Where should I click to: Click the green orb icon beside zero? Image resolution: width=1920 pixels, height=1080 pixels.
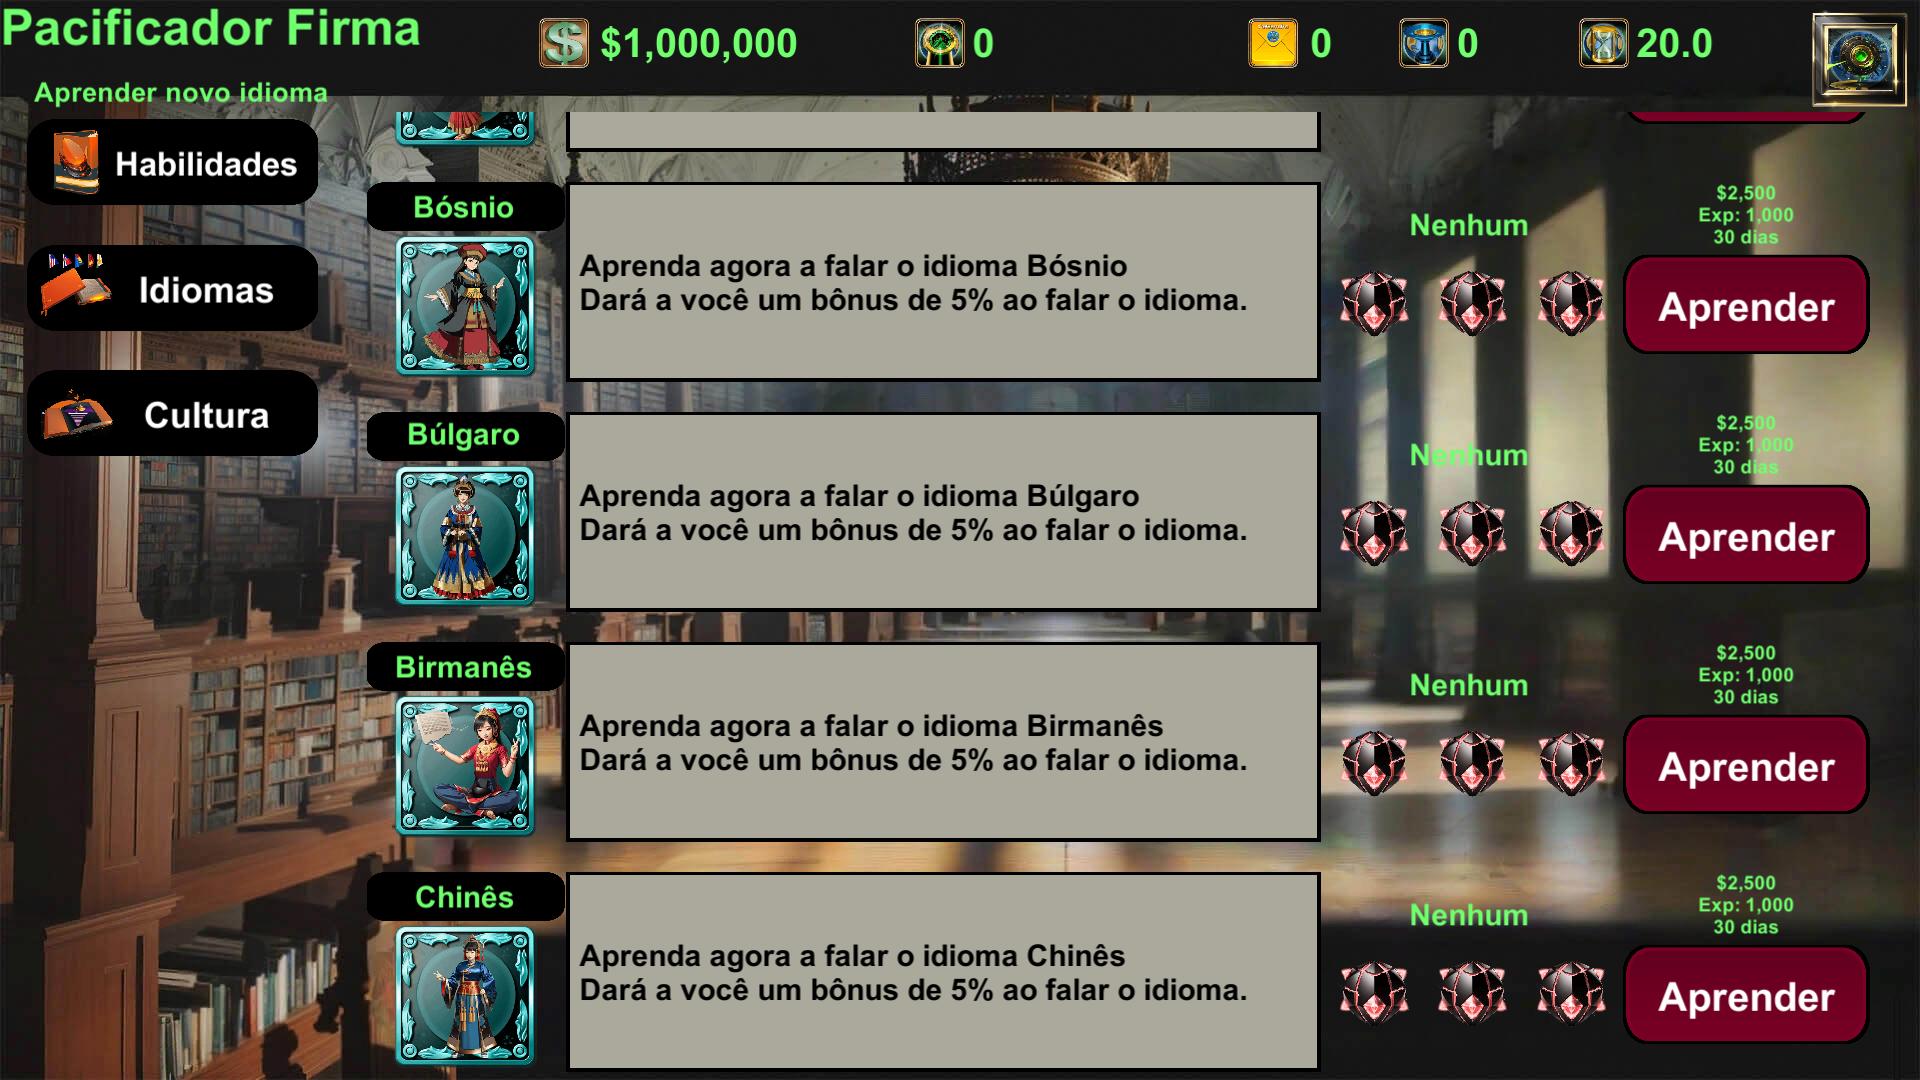pyautogui.click(x=940, y=43)
